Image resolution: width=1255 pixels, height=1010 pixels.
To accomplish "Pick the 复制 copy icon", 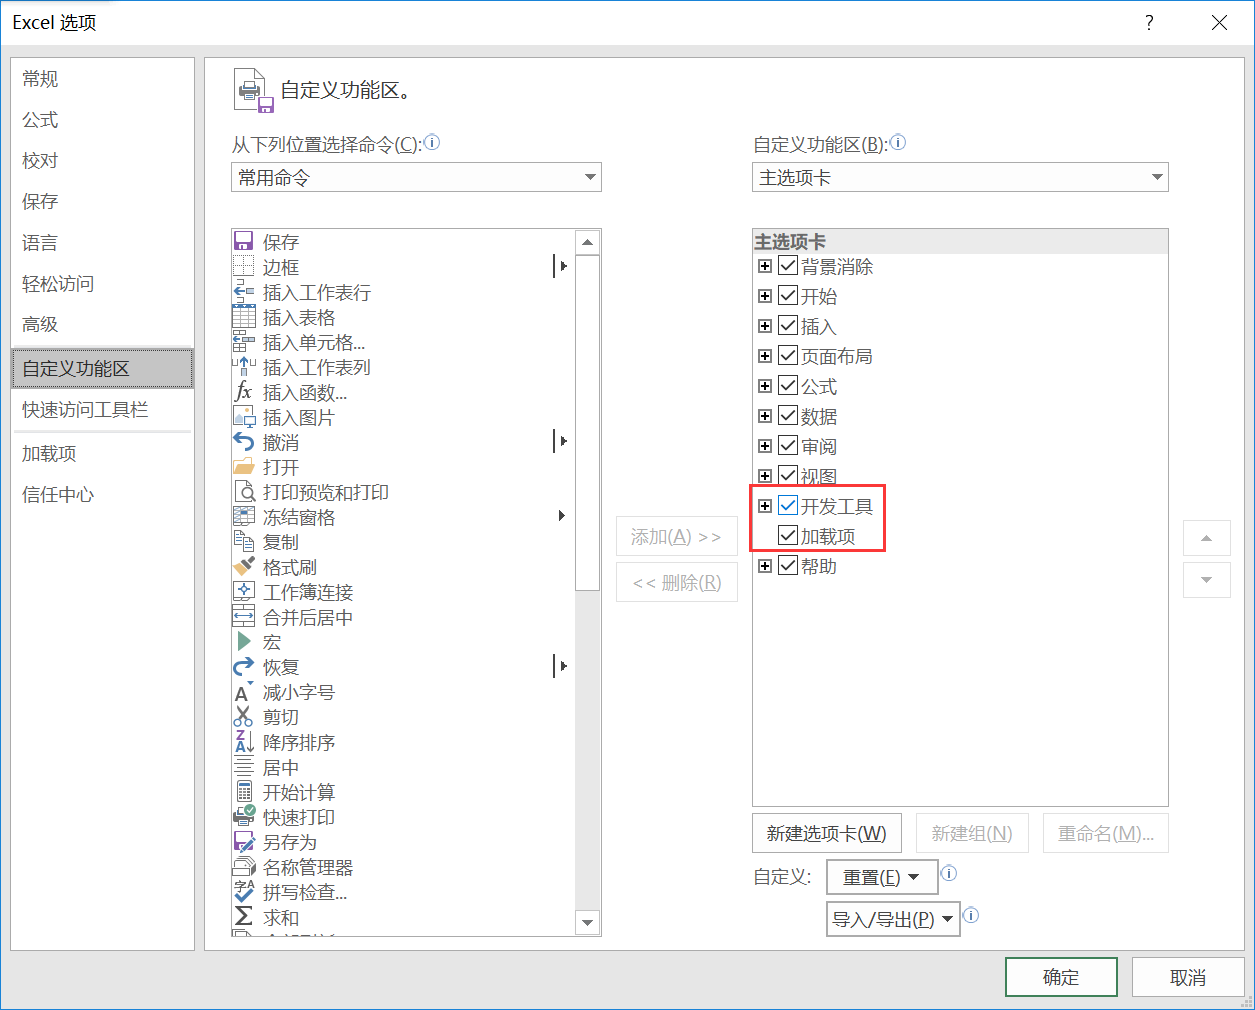I will point(243,542).
